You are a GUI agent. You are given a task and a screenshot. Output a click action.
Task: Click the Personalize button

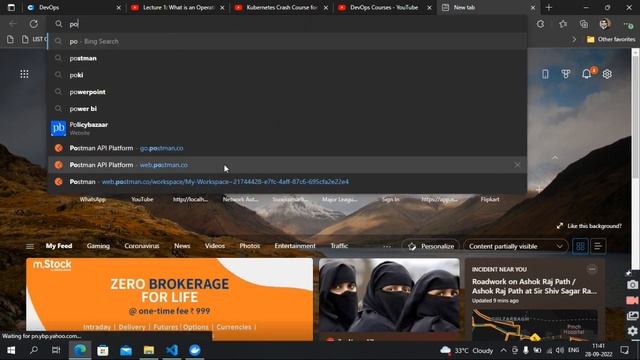pos(431,246)
